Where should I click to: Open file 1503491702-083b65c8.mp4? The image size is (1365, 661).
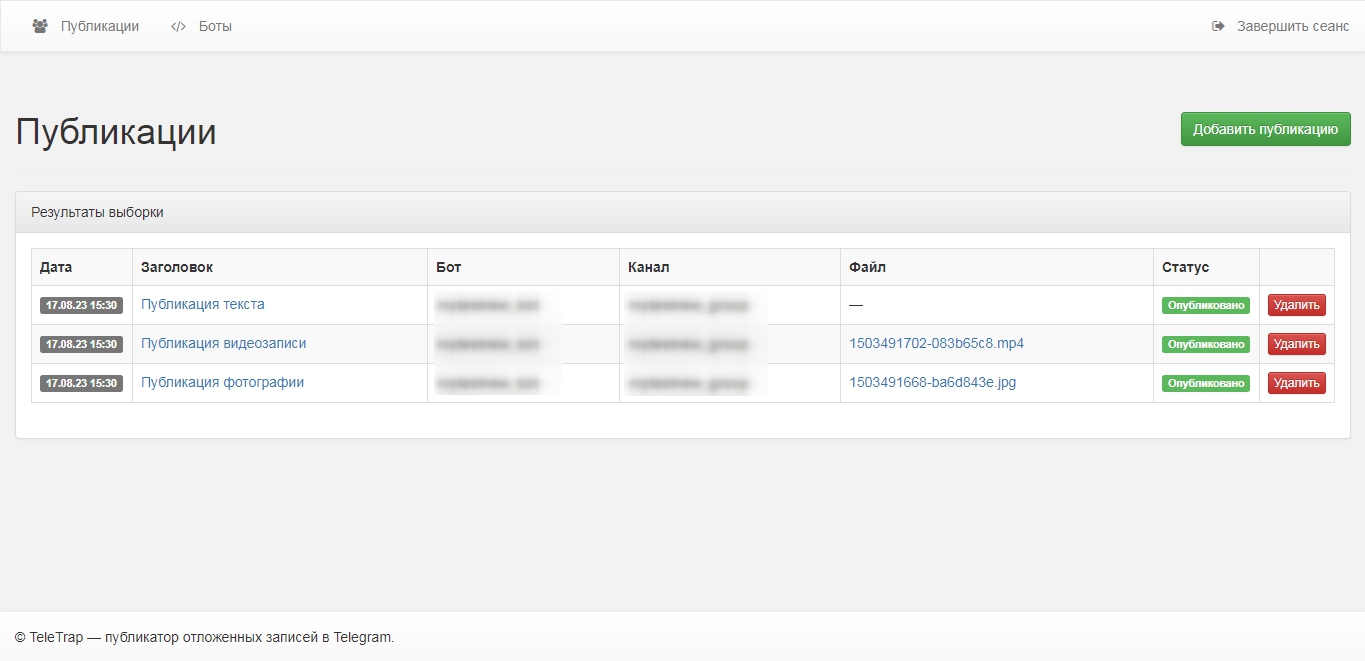click(x=936, y=343)
